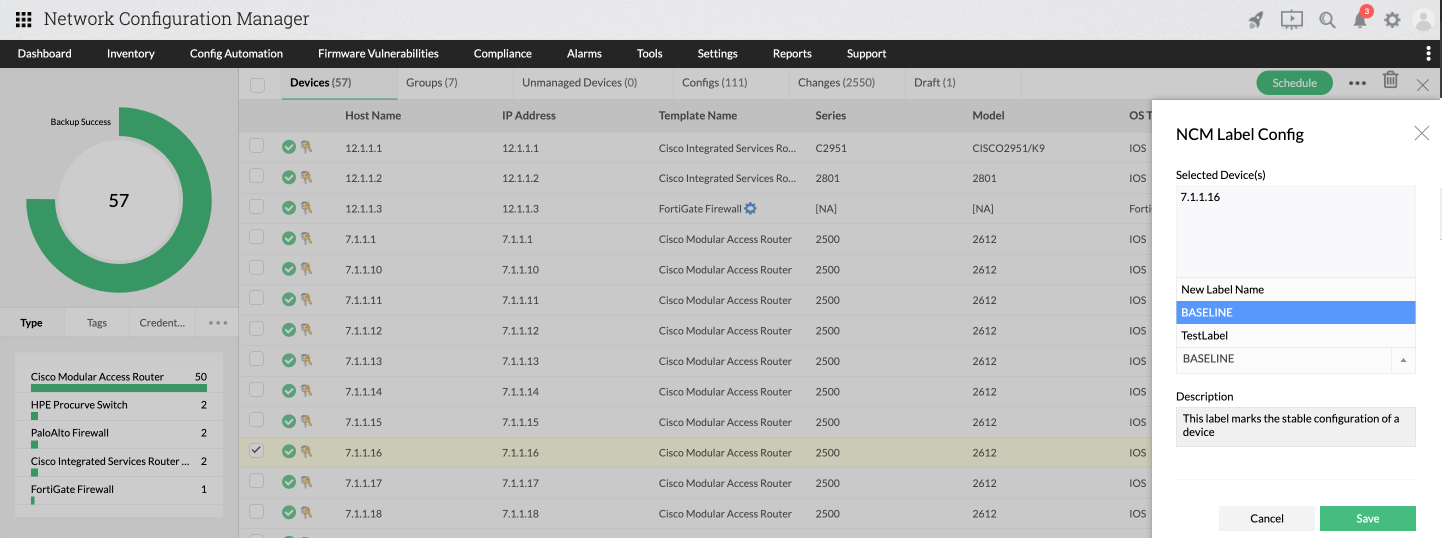
Task: Click key credential icon for host 7.1.1.13
Action: 306,361
